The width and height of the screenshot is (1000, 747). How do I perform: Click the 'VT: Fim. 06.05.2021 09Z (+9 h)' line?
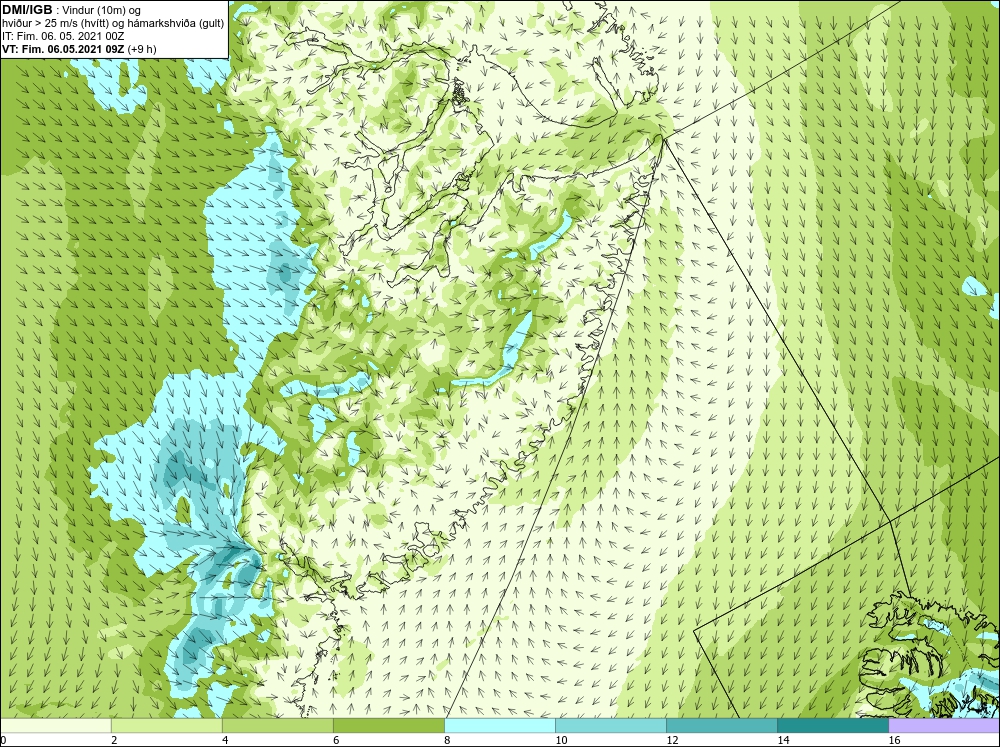79,48
